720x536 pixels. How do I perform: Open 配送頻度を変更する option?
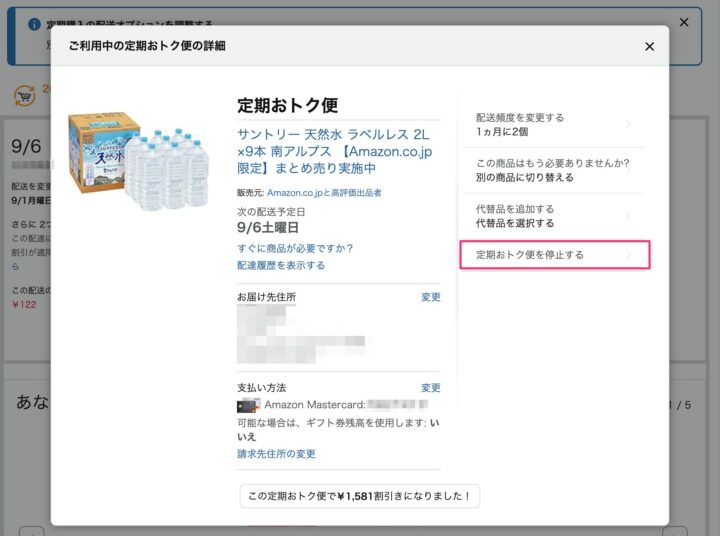553,124
